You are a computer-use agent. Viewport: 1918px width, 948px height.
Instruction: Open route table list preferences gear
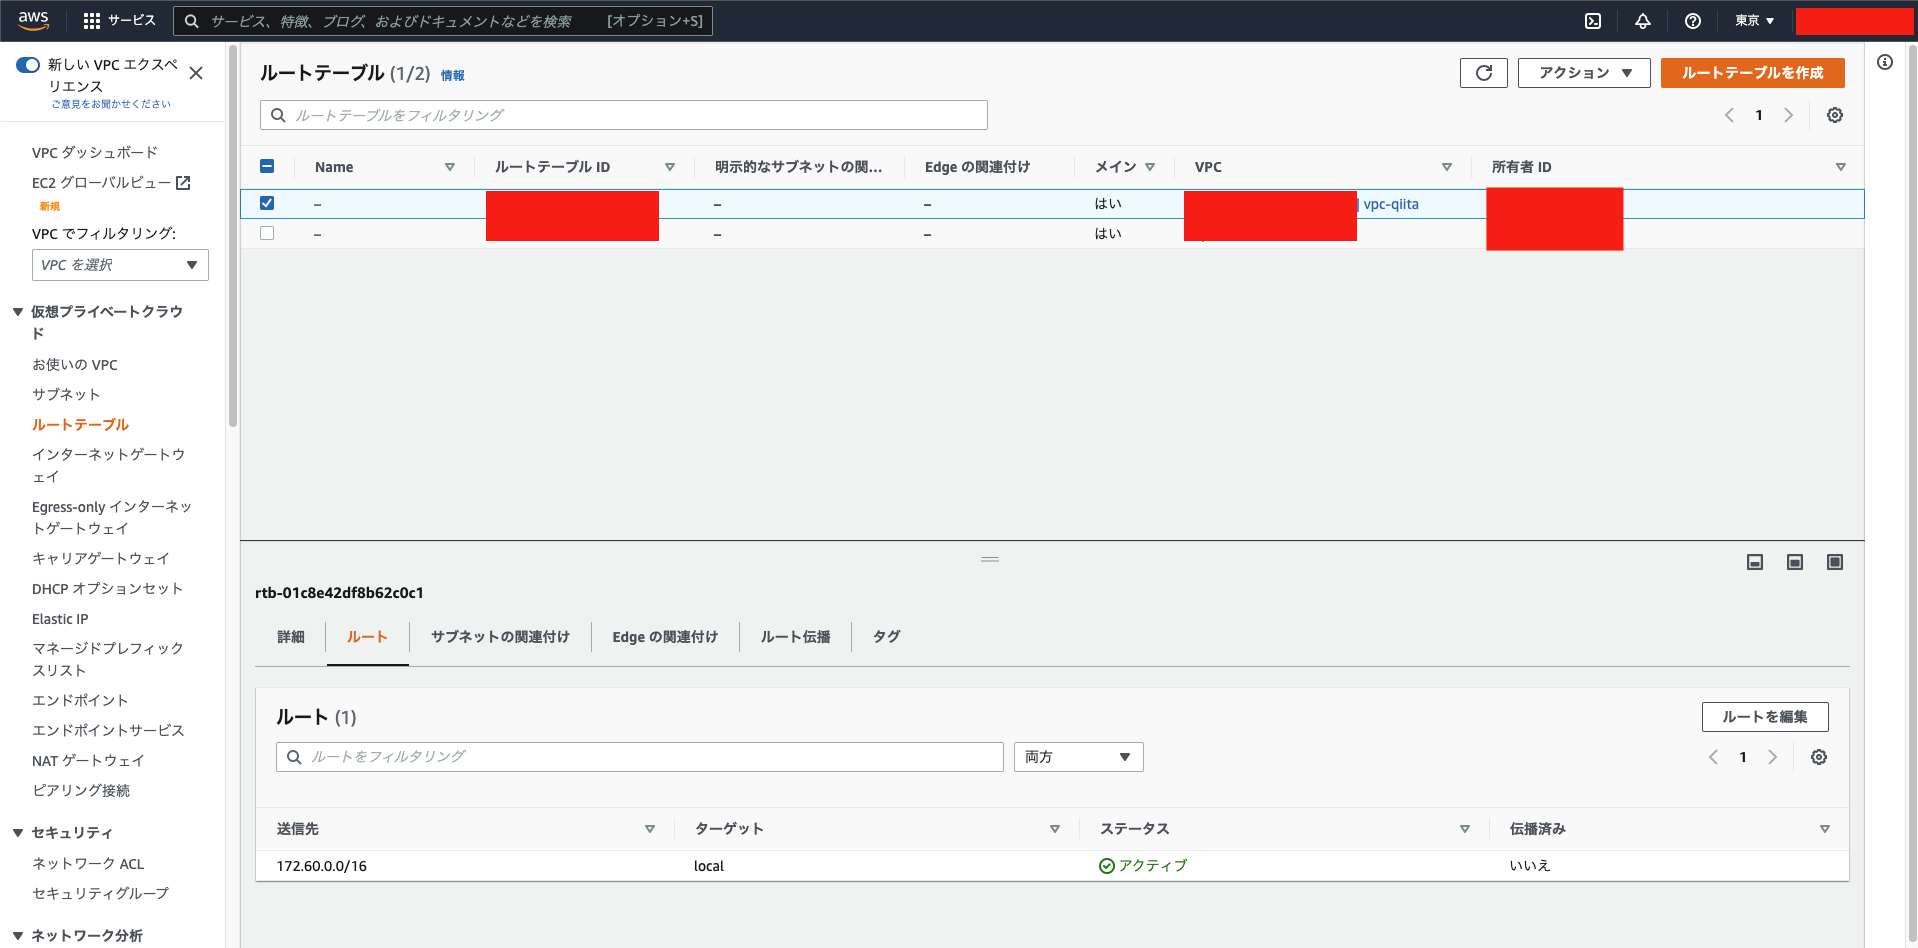[x=1835, y=115]
